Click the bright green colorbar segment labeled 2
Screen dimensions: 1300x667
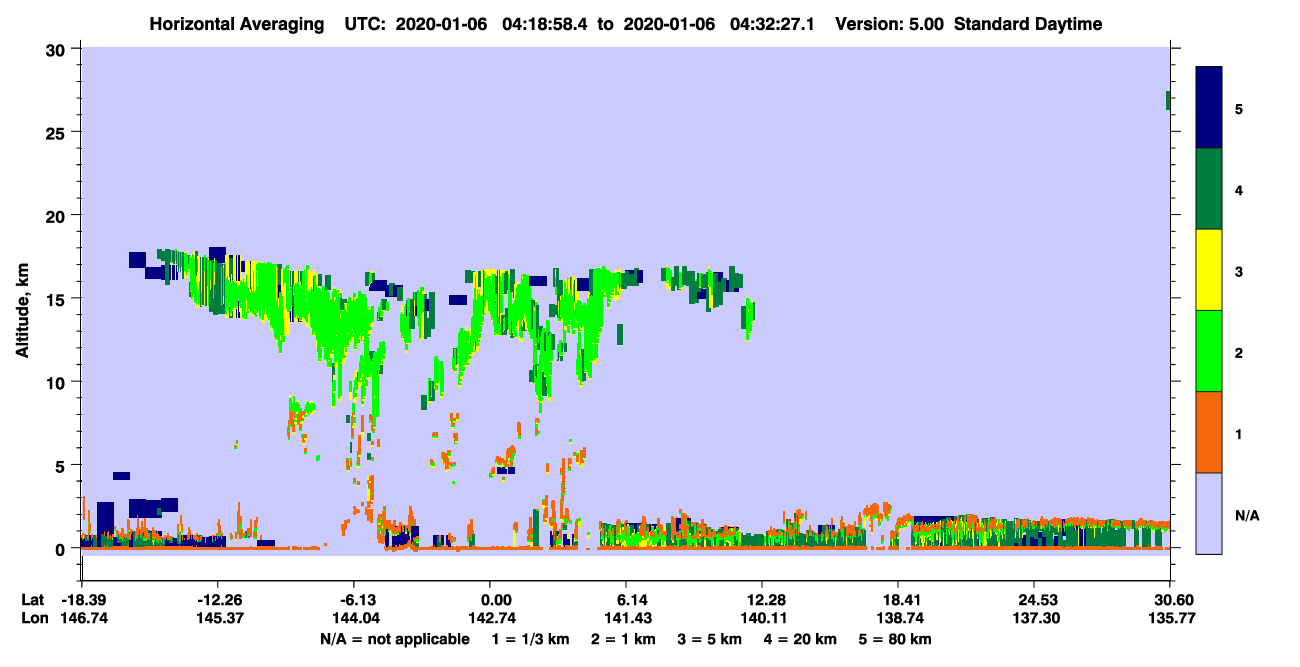[x=1209, y=351]
